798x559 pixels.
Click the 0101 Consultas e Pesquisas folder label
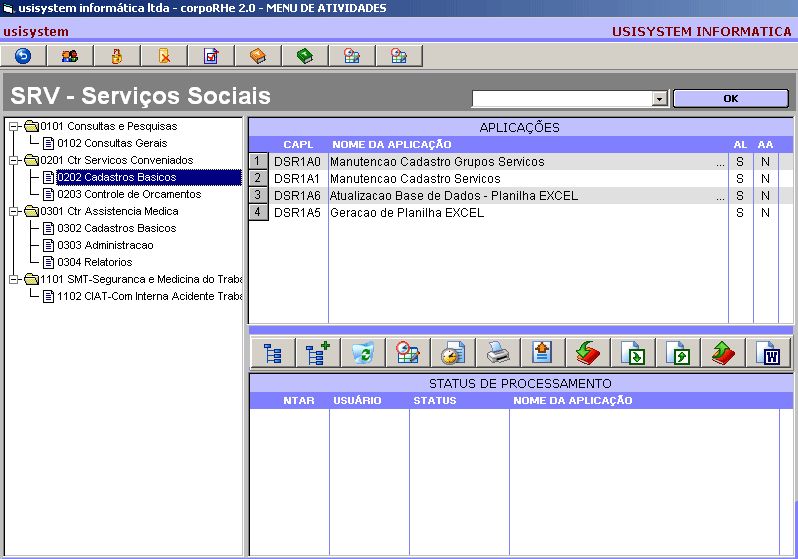pos(109,126)
